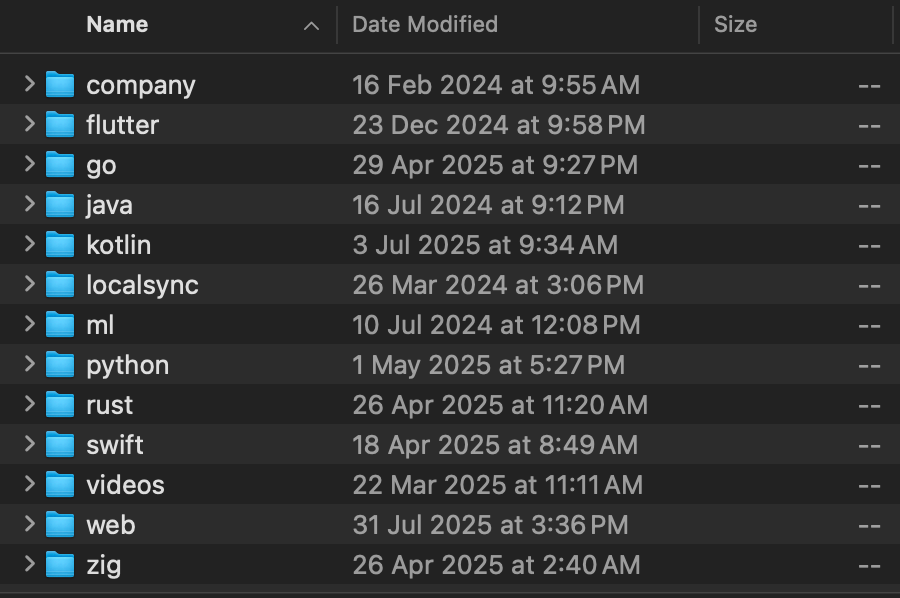Screen dimensions: 900x598
Task: Sort by the Size column header
Action: click(735, 25)
